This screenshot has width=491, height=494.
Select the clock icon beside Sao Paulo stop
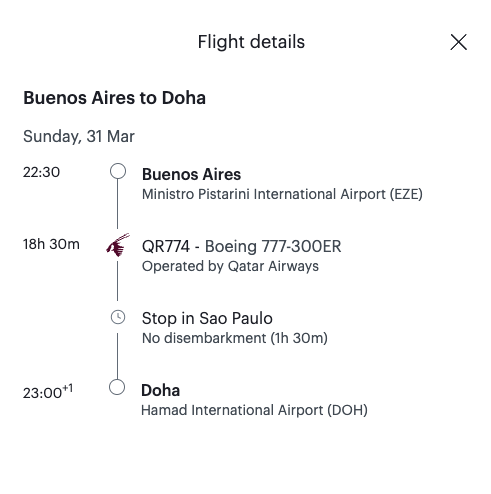click(118, 317)
